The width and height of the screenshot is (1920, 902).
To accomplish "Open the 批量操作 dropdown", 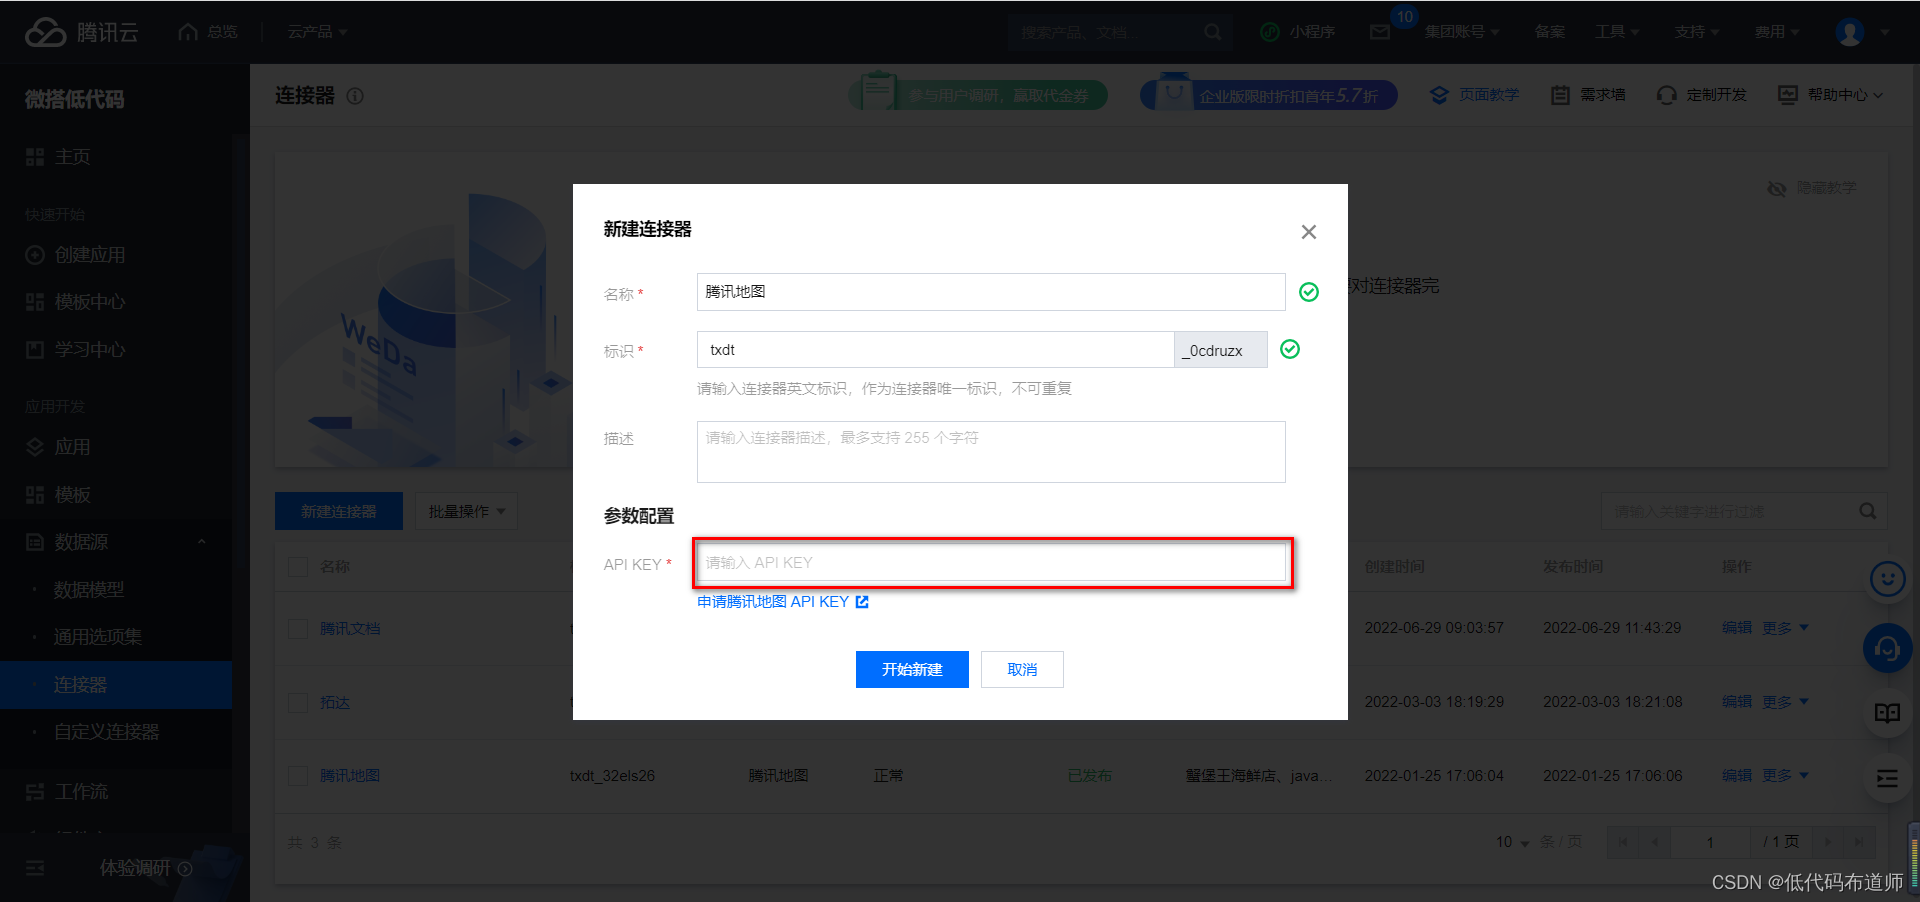I will click(467, 511).
